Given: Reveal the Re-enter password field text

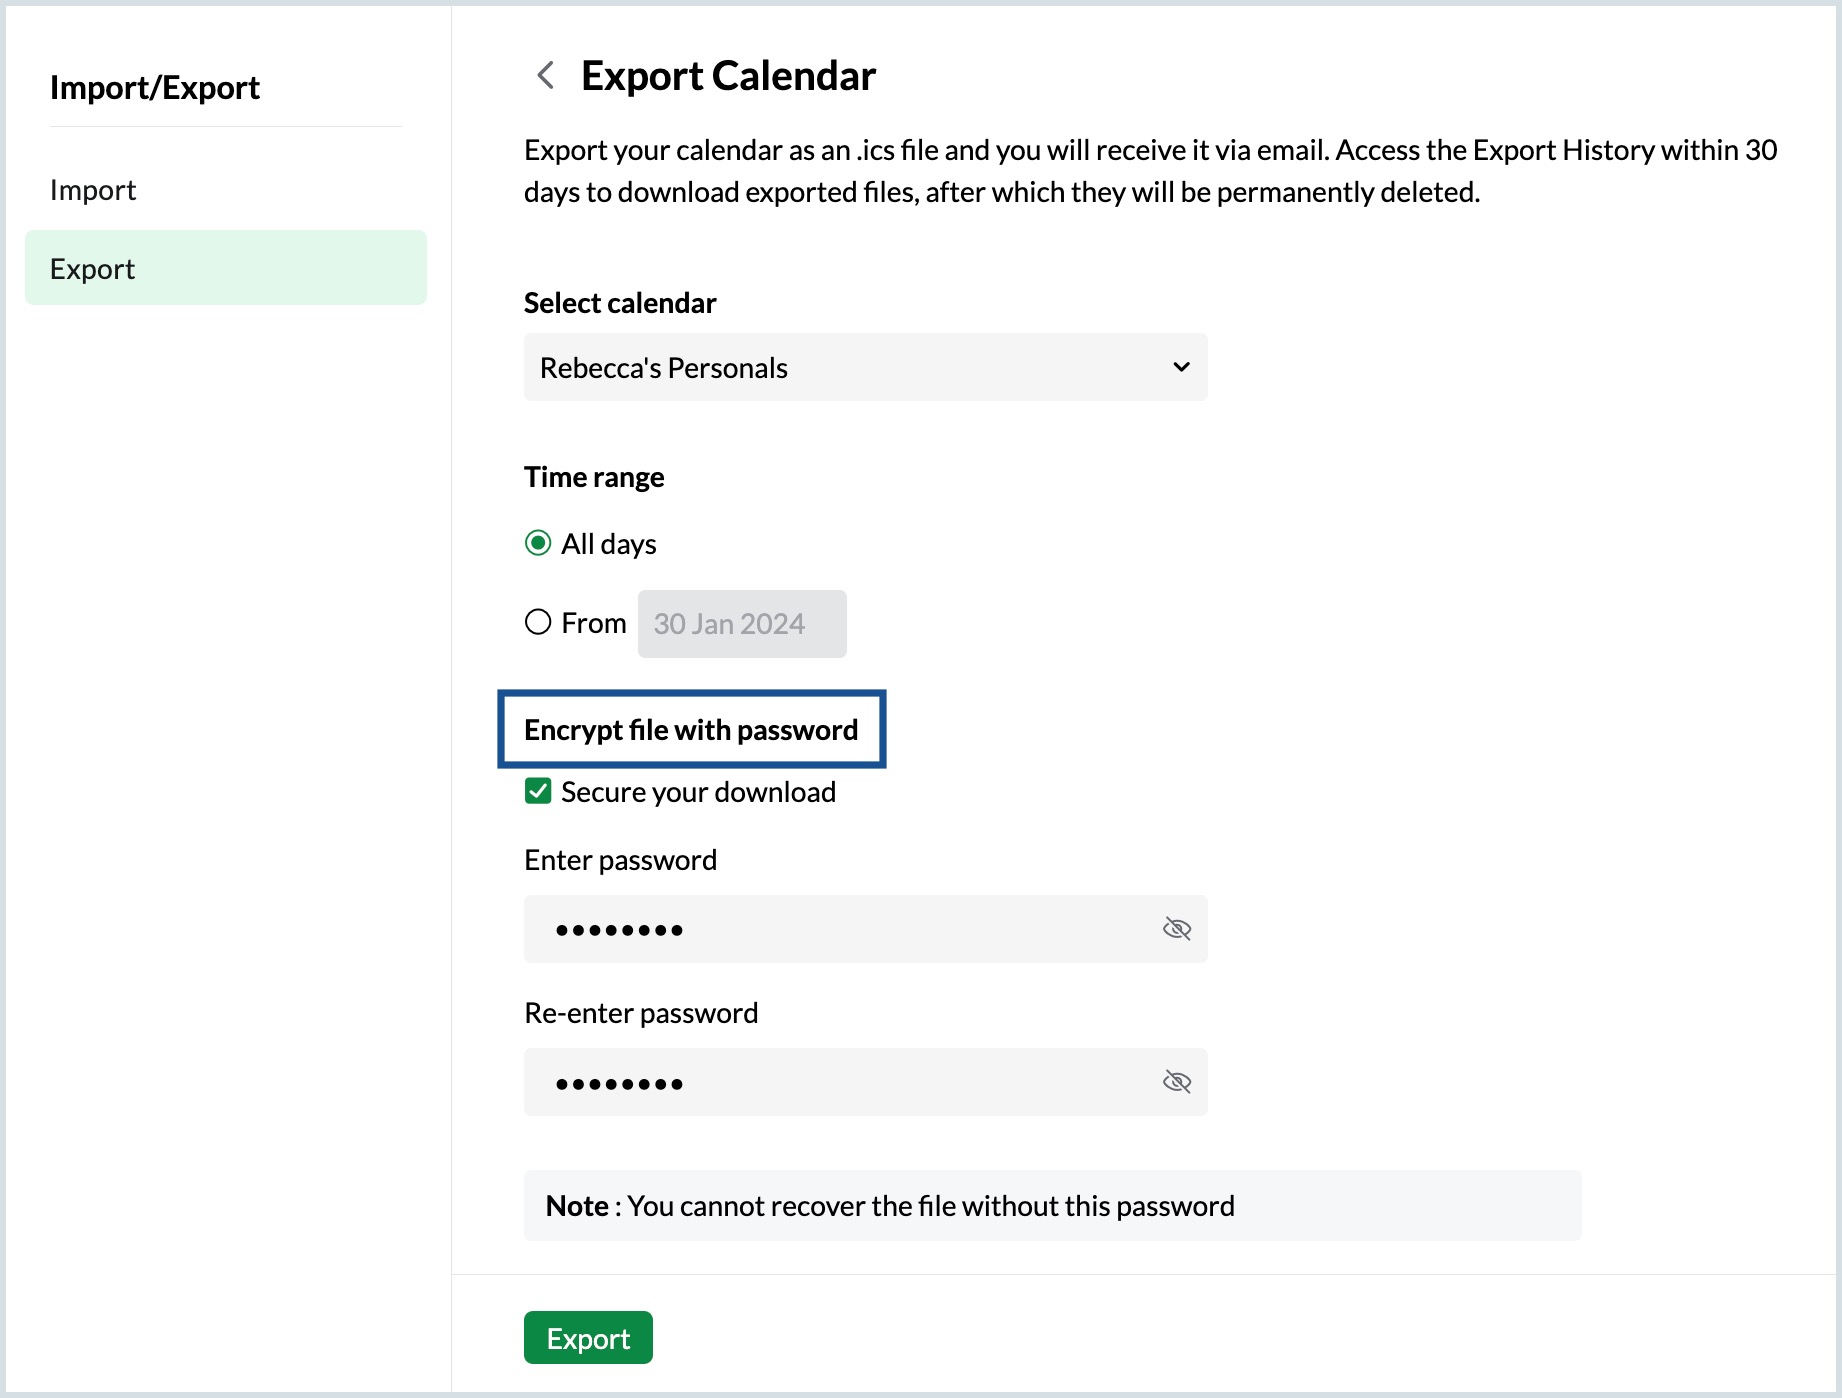Looking at the screenshot, I should point(1177,1082).
